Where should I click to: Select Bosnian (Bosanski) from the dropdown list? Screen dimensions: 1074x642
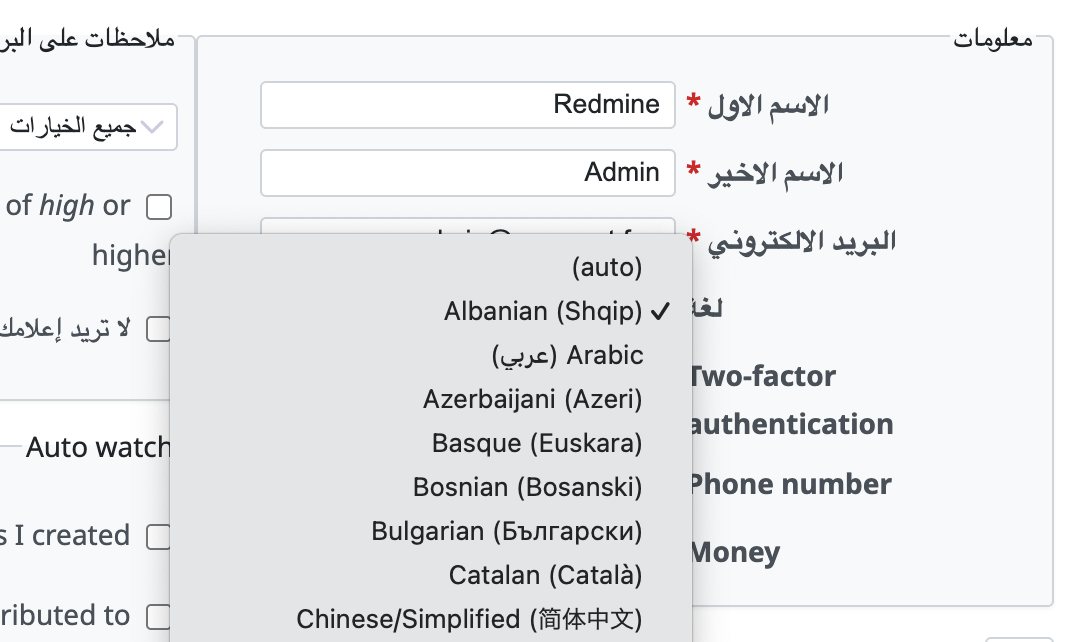click(527, 487)
